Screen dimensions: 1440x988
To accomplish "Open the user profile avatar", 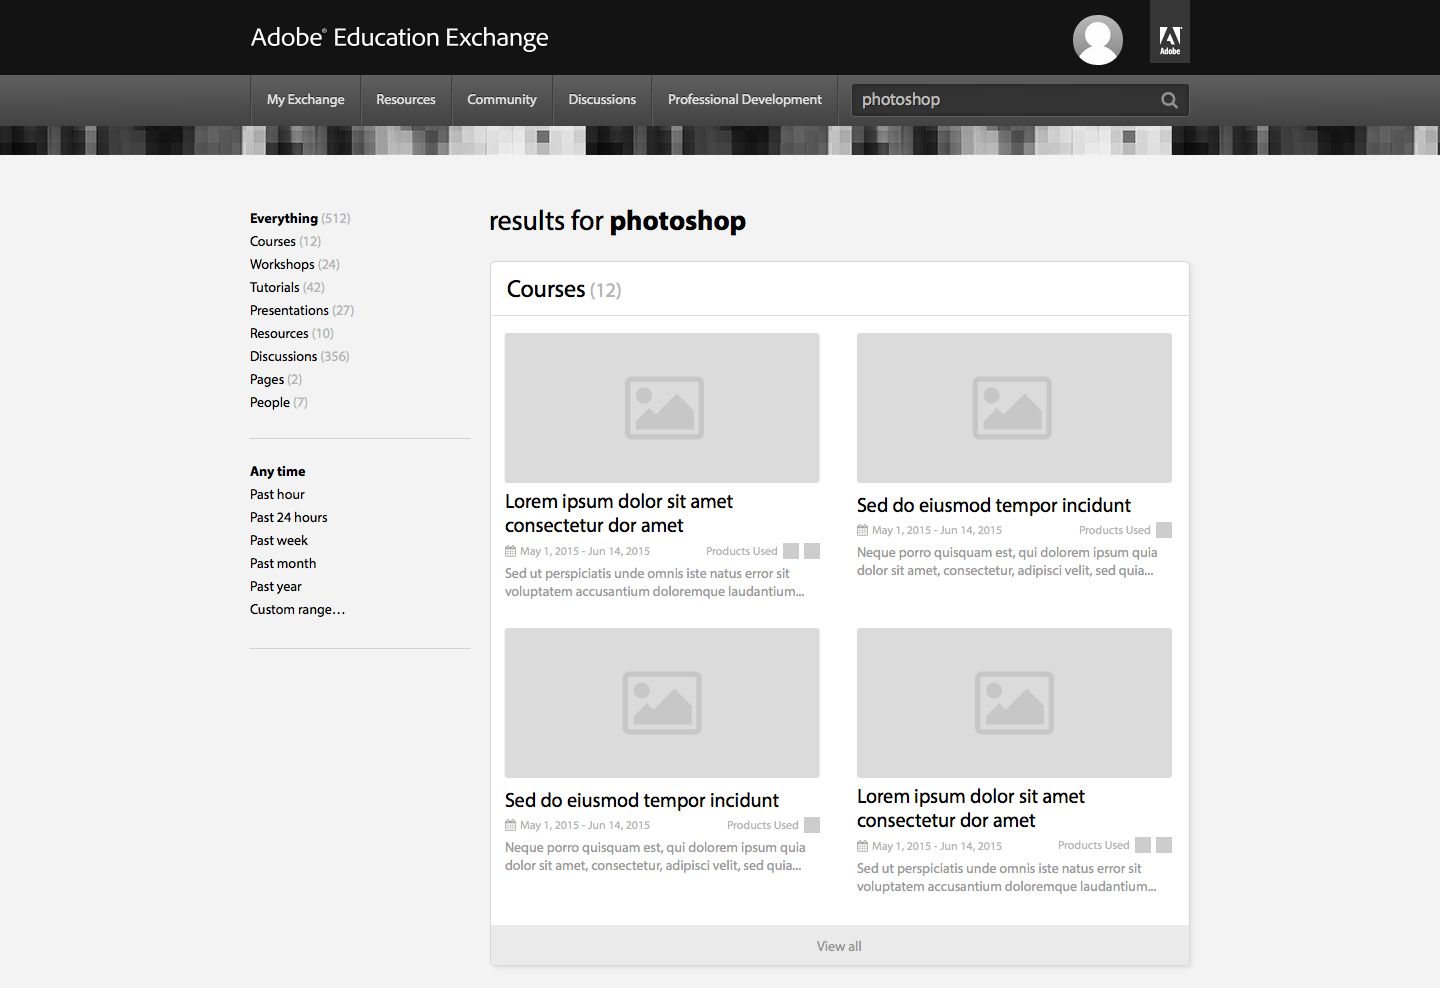I will [1097, 40].
